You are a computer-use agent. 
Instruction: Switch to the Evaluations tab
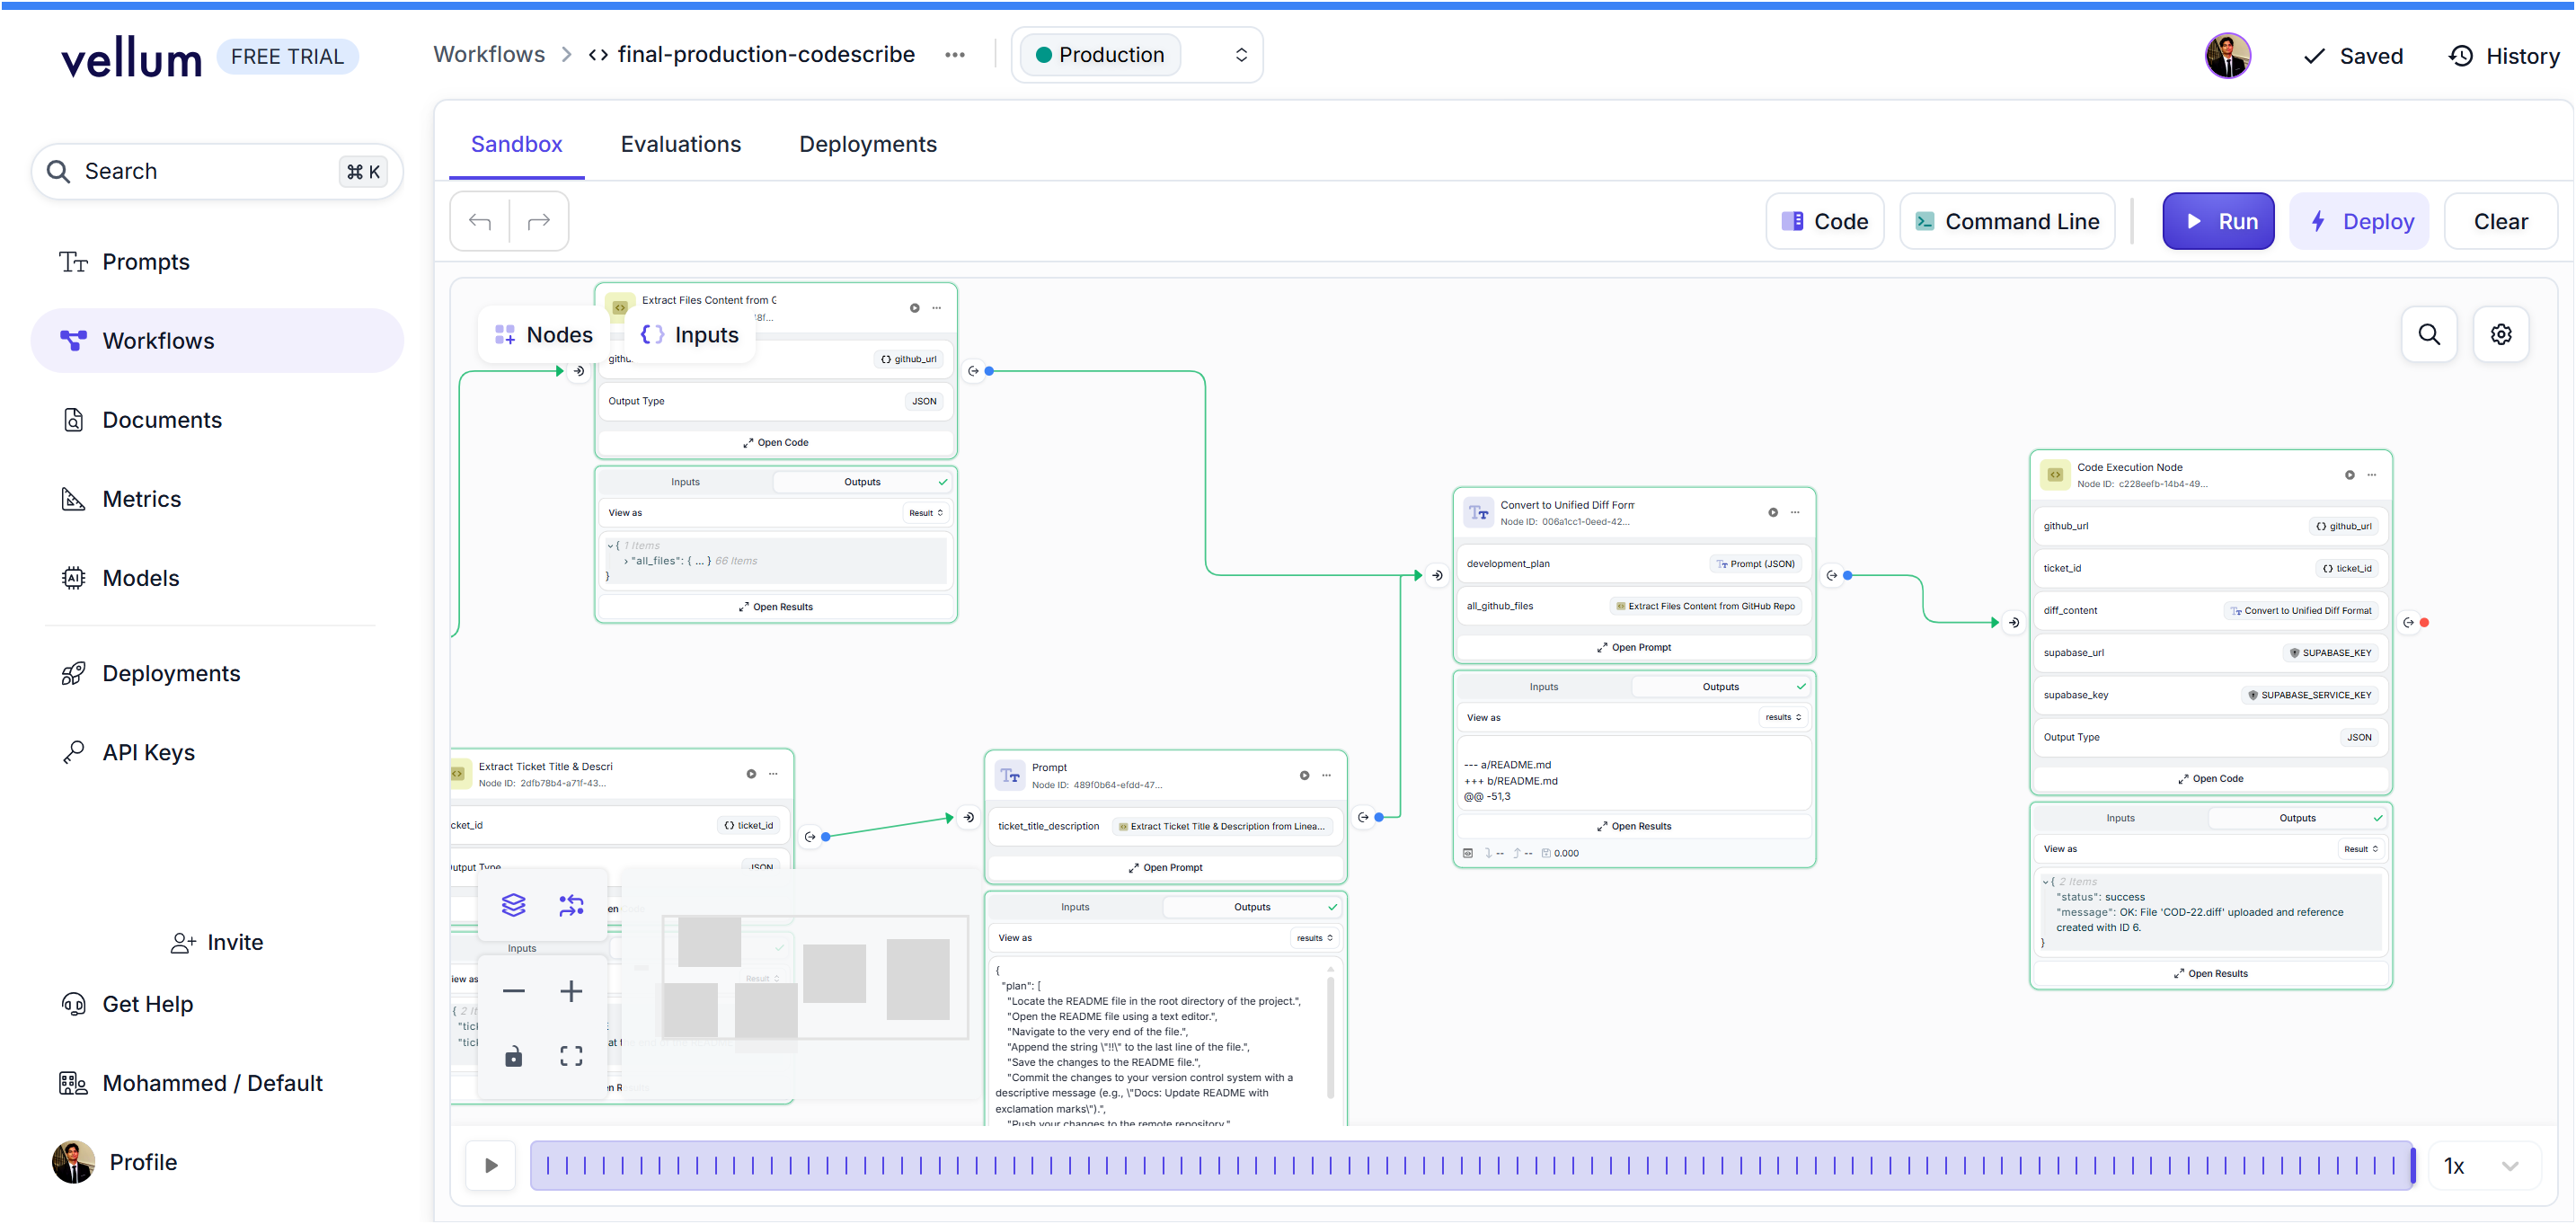pyautogui.click(x=680, y=144)
